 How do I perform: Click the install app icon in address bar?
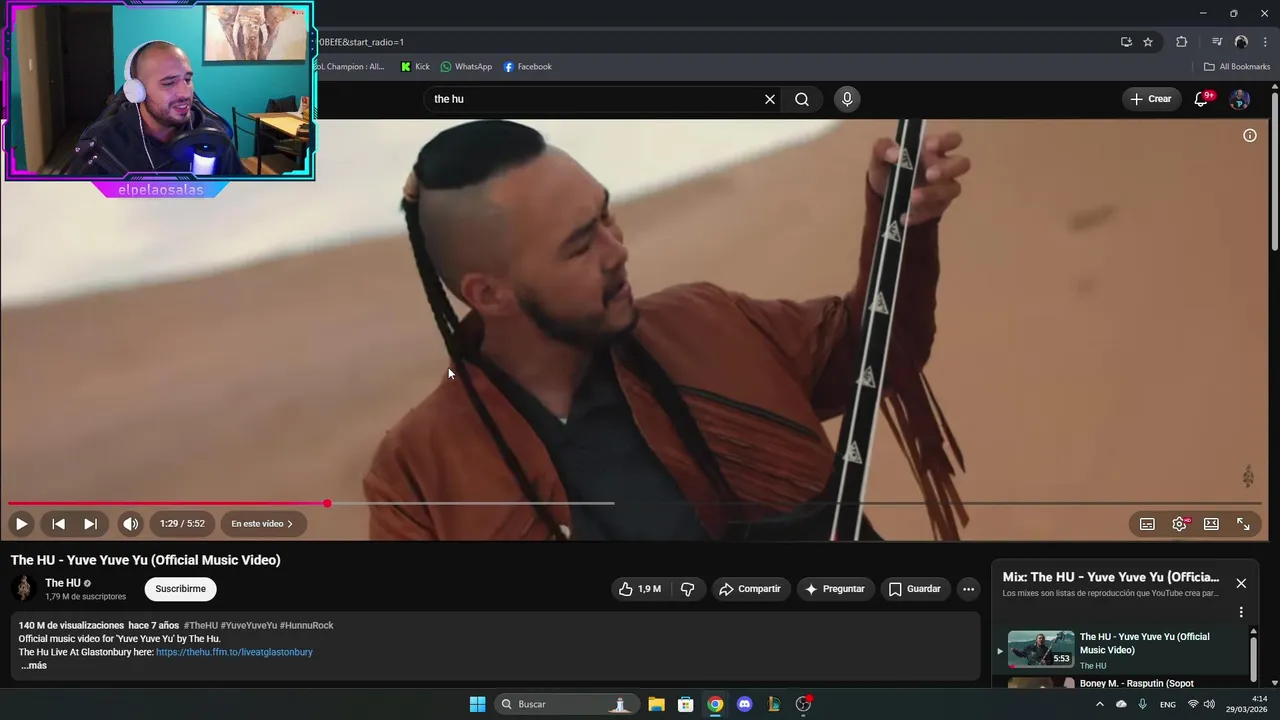tap(1126, 42)
